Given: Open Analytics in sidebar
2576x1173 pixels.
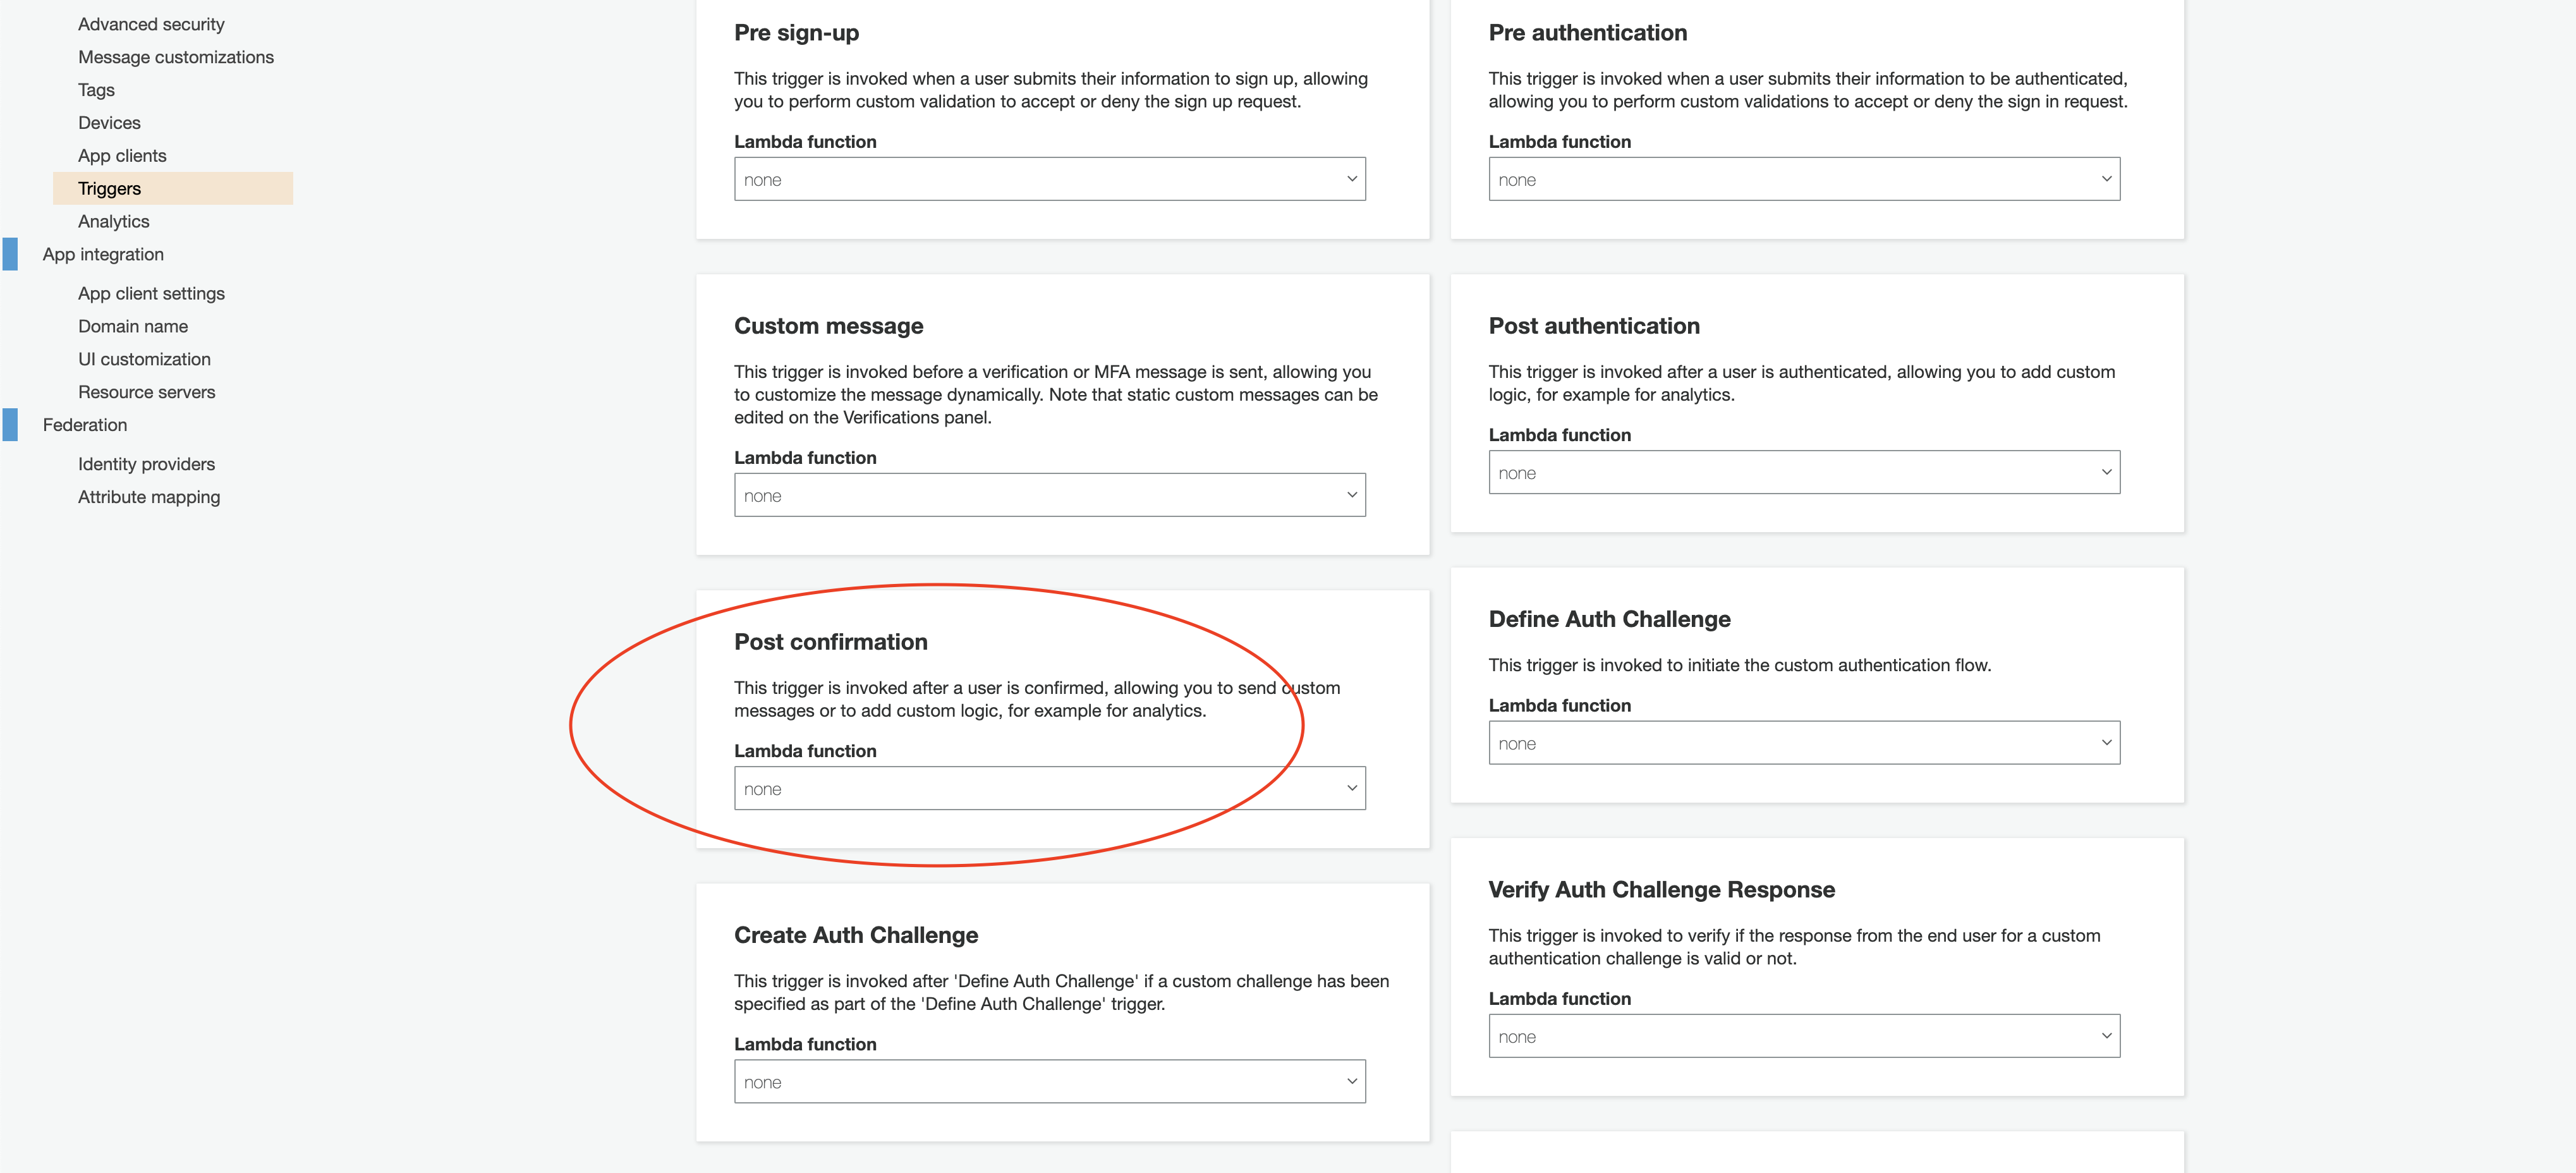Looking at the screenshot, I should 113,222.
